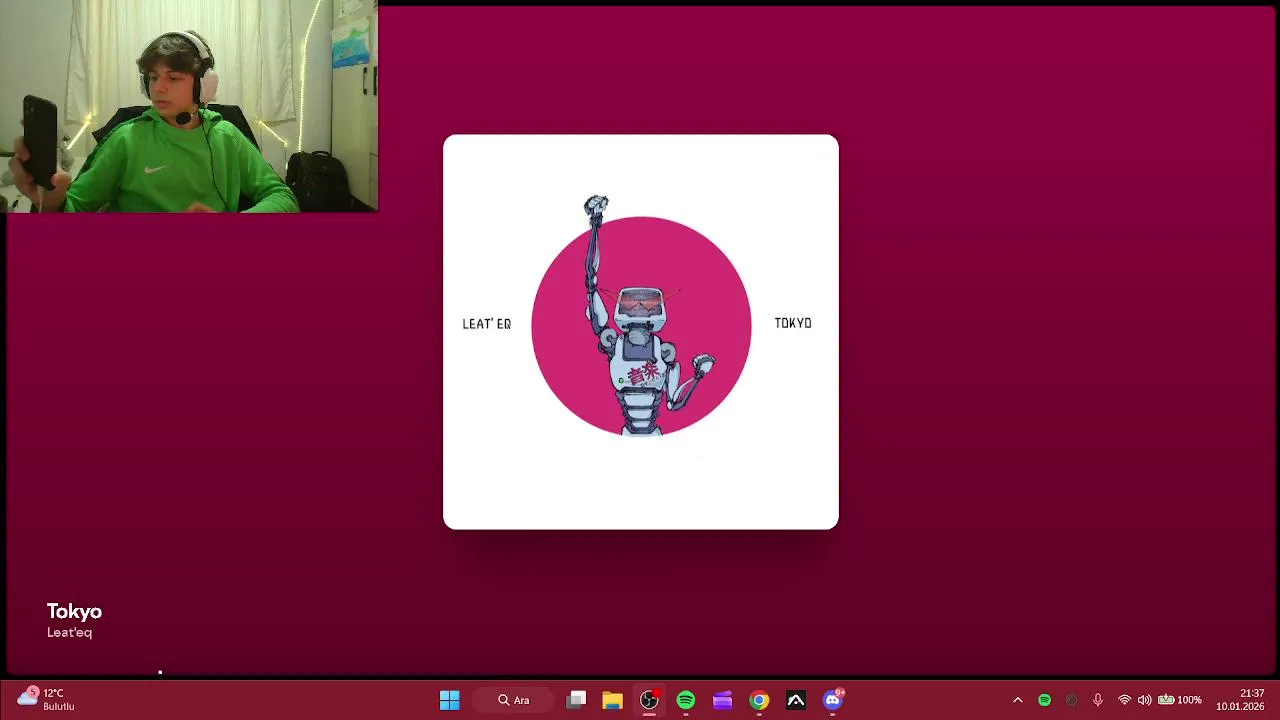1280x720 pixels.
Task: Open the black mountain-logo app in the taskbar
Action: (x=796, y=700)
